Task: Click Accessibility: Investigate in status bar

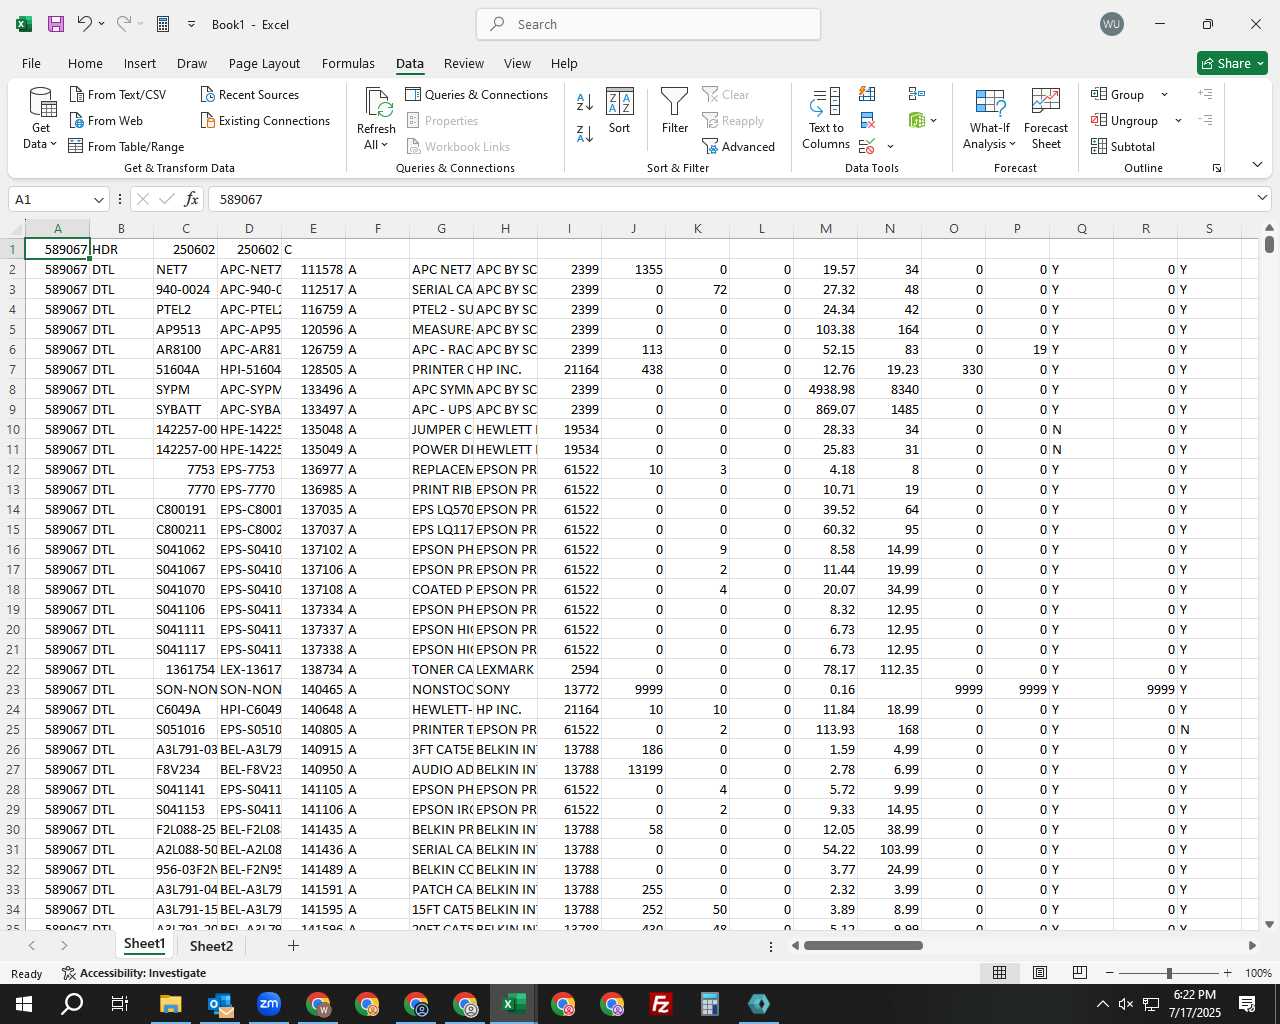Action: click(x=134, y=973)
